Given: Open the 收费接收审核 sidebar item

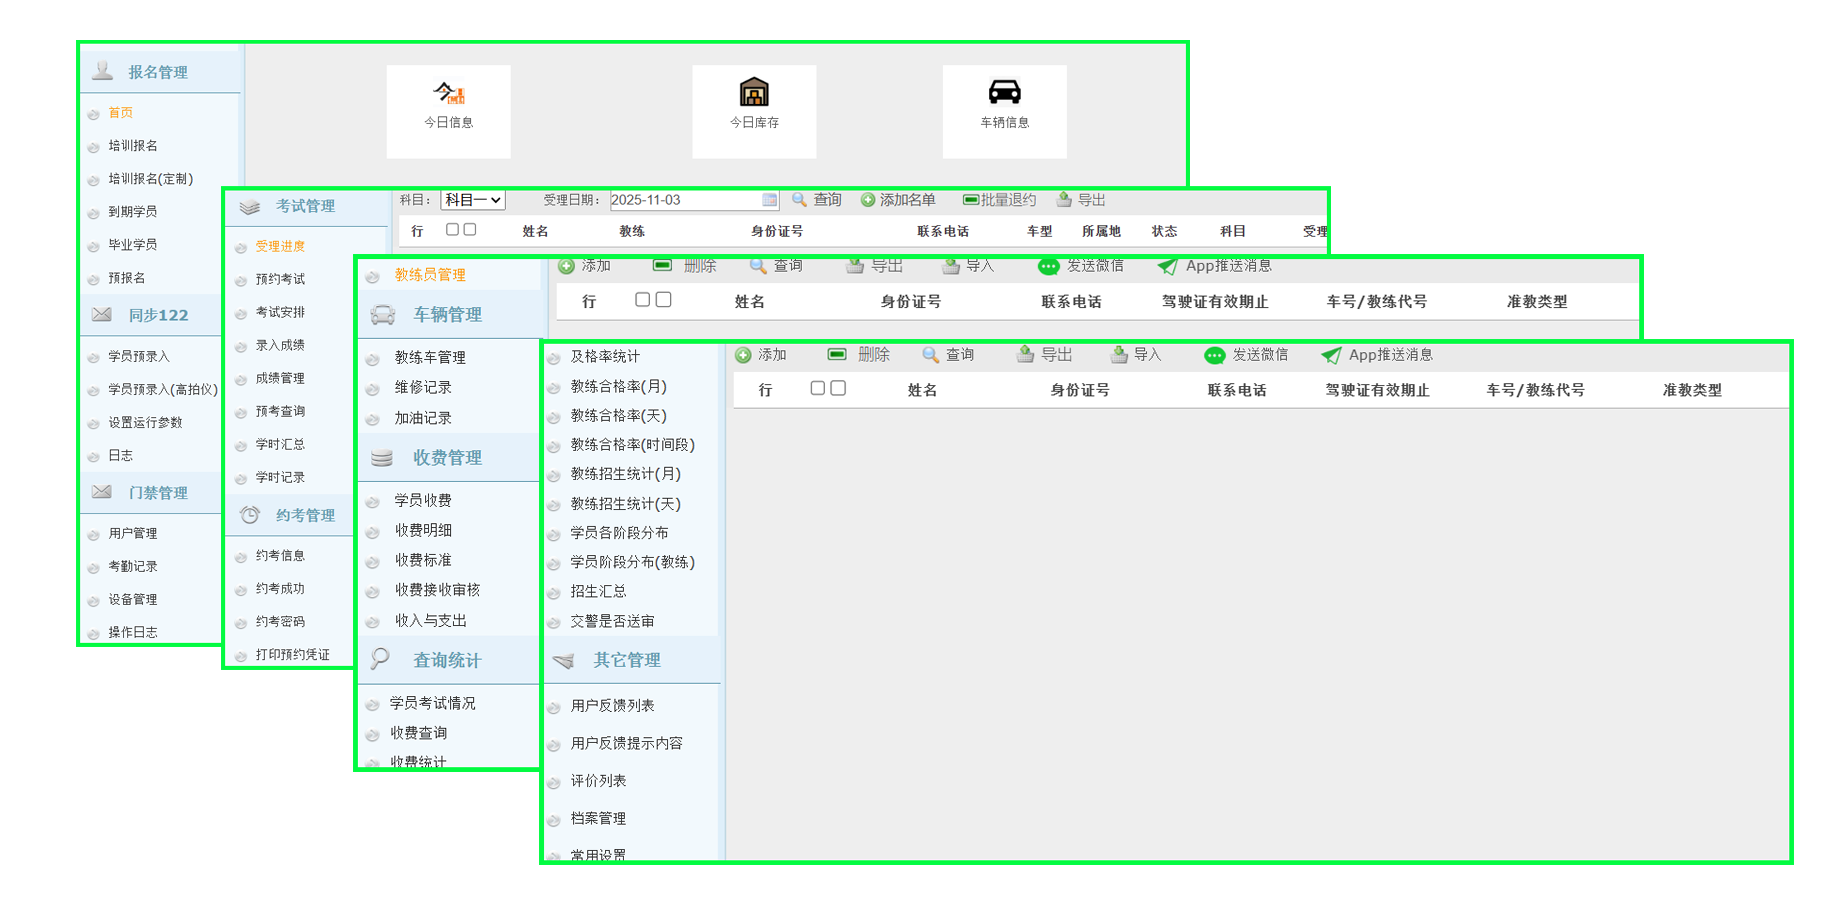Looking at the screenshot, I should [x=437, y=590].
